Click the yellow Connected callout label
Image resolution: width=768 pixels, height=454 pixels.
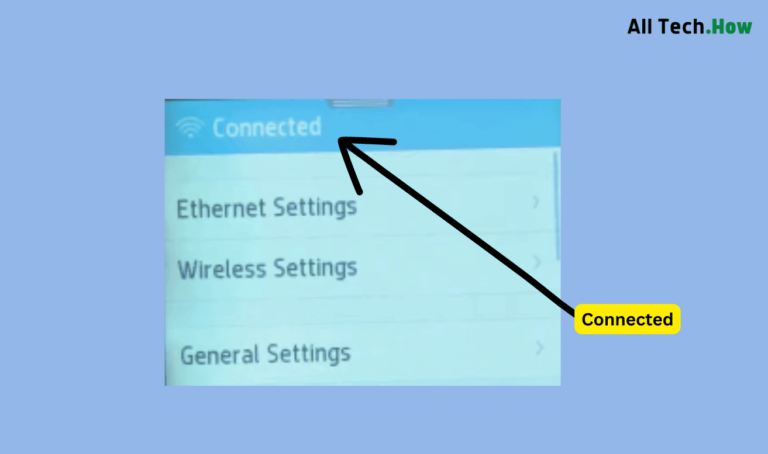pyautogui.click(x=627, y=319)
